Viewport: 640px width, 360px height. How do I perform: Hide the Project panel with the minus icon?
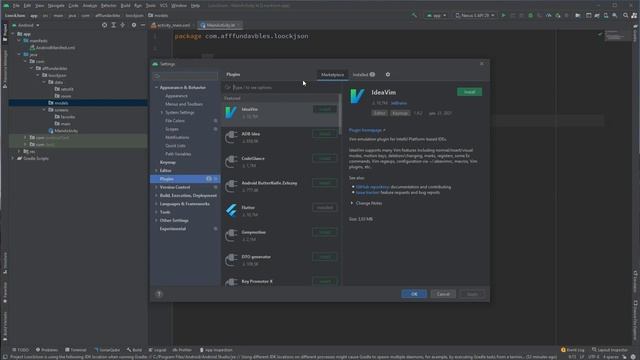[143, 25]
